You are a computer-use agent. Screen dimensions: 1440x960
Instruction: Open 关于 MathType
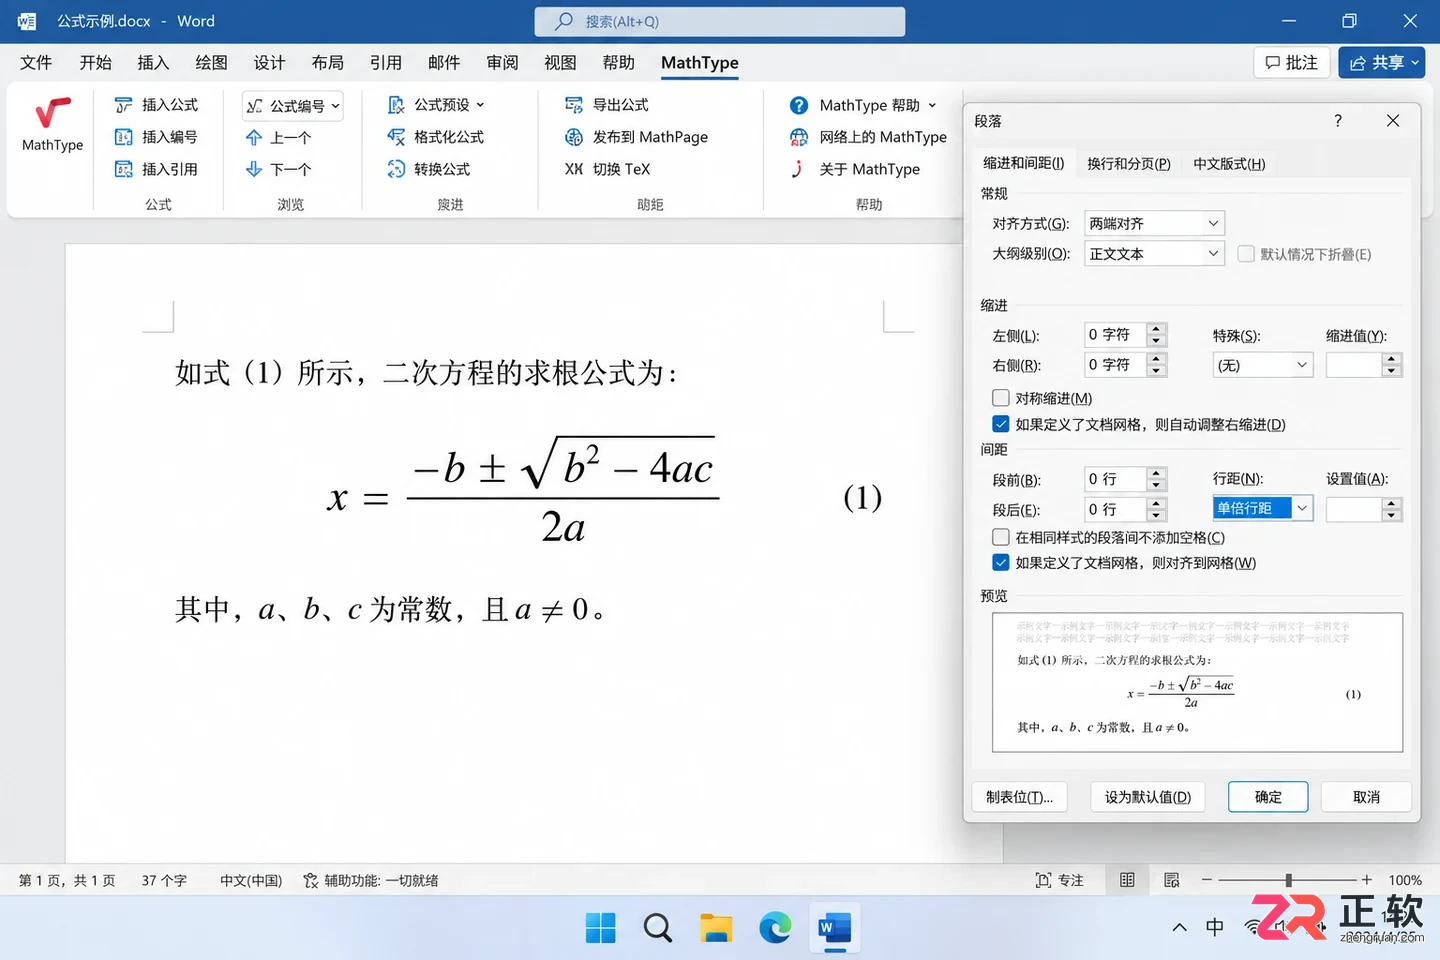(x=855, y=169)
